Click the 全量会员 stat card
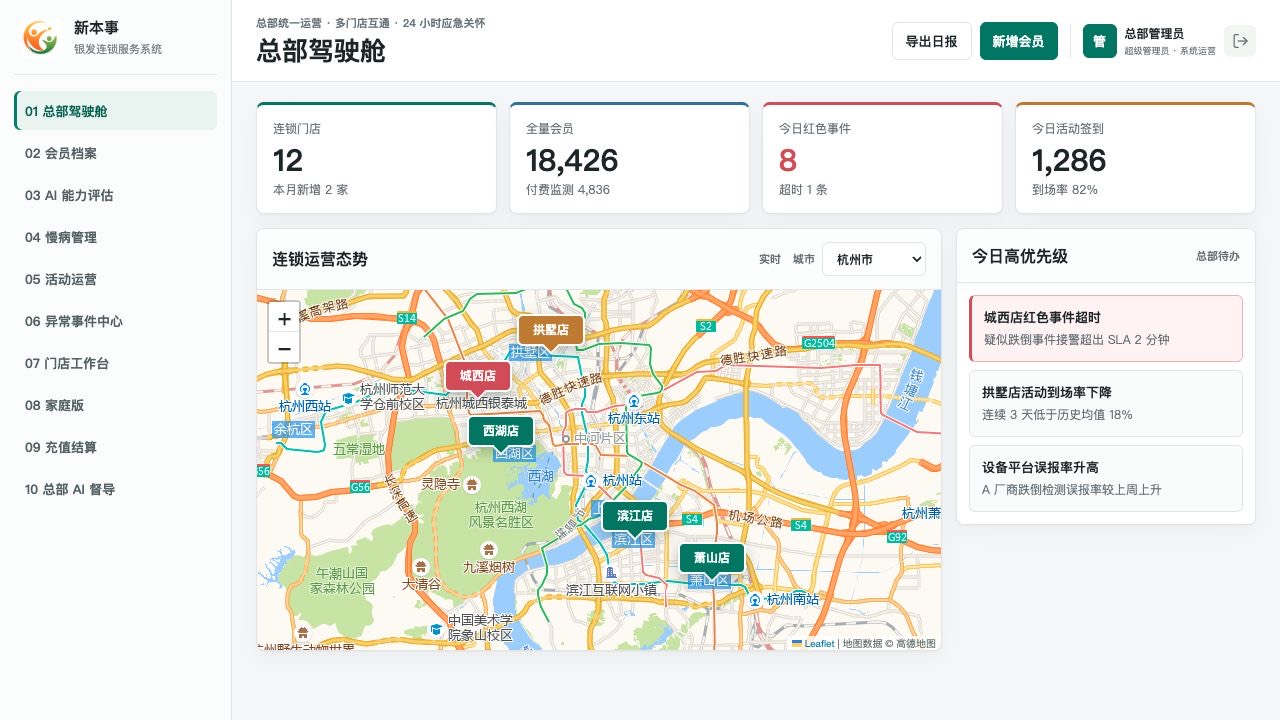 click(x=629, y=157)
